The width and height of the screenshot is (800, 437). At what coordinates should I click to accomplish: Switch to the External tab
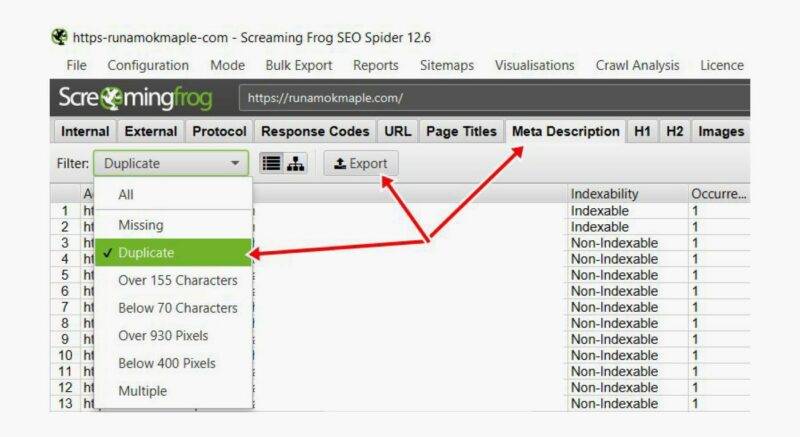151,132
